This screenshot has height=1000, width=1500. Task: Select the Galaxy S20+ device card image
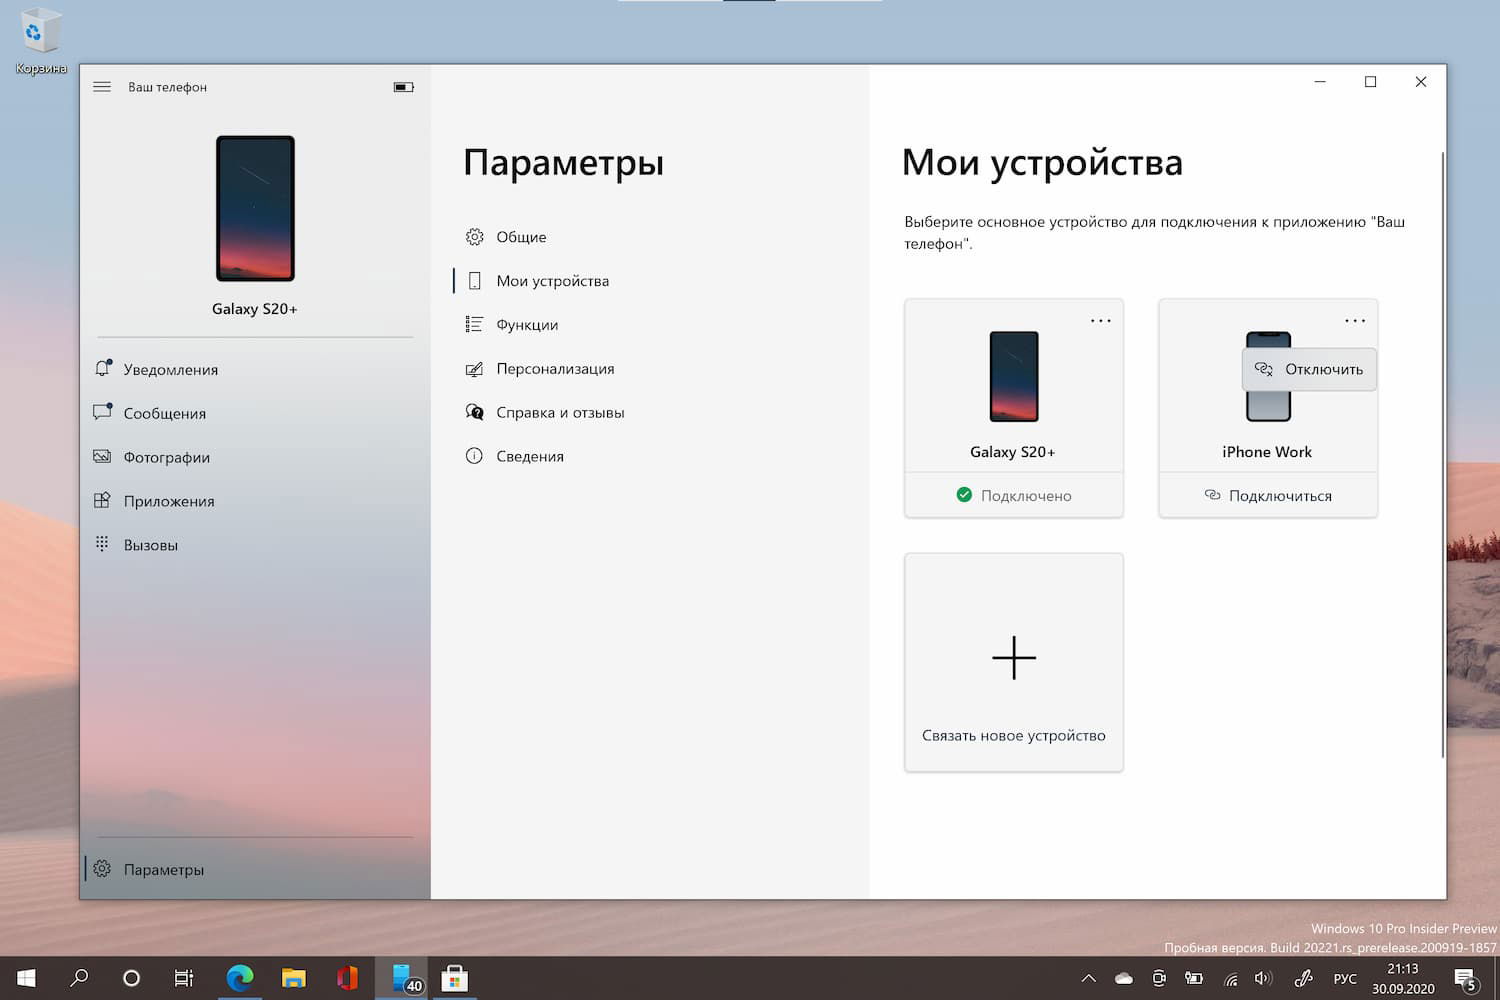1014,376
